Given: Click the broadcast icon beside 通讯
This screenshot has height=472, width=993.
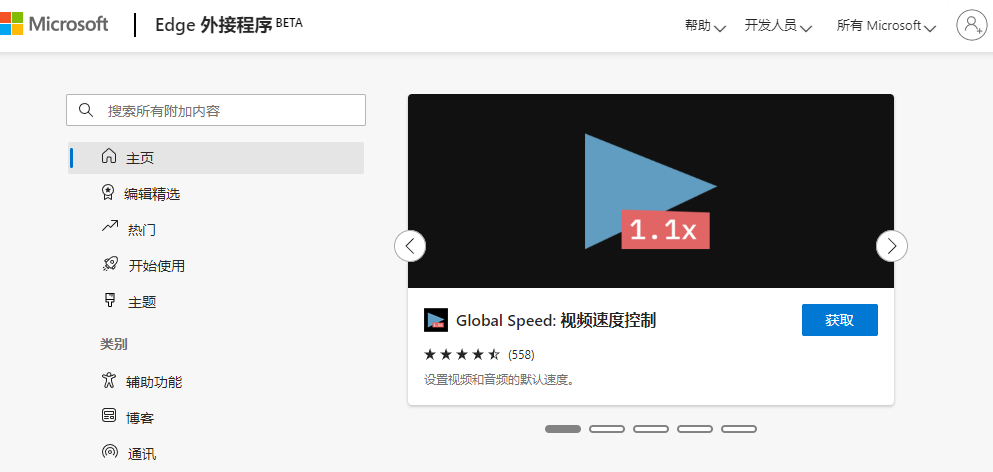Looking at the screenshot, I should [x=110, y=452].
